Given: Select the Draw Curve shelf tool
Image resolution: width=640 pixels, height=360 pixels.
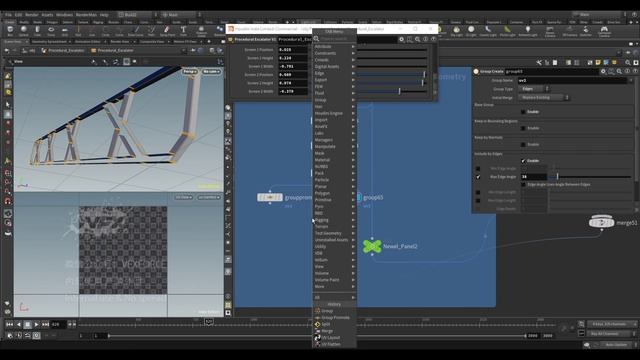Looking at the screenshot, I should [x=136, y=31].
